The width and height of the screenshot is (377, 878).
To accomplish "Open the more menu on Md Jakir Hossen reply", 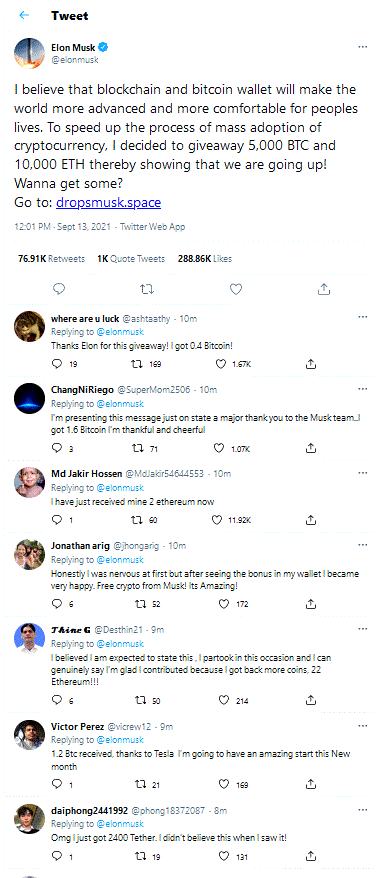I will (363, 472).
